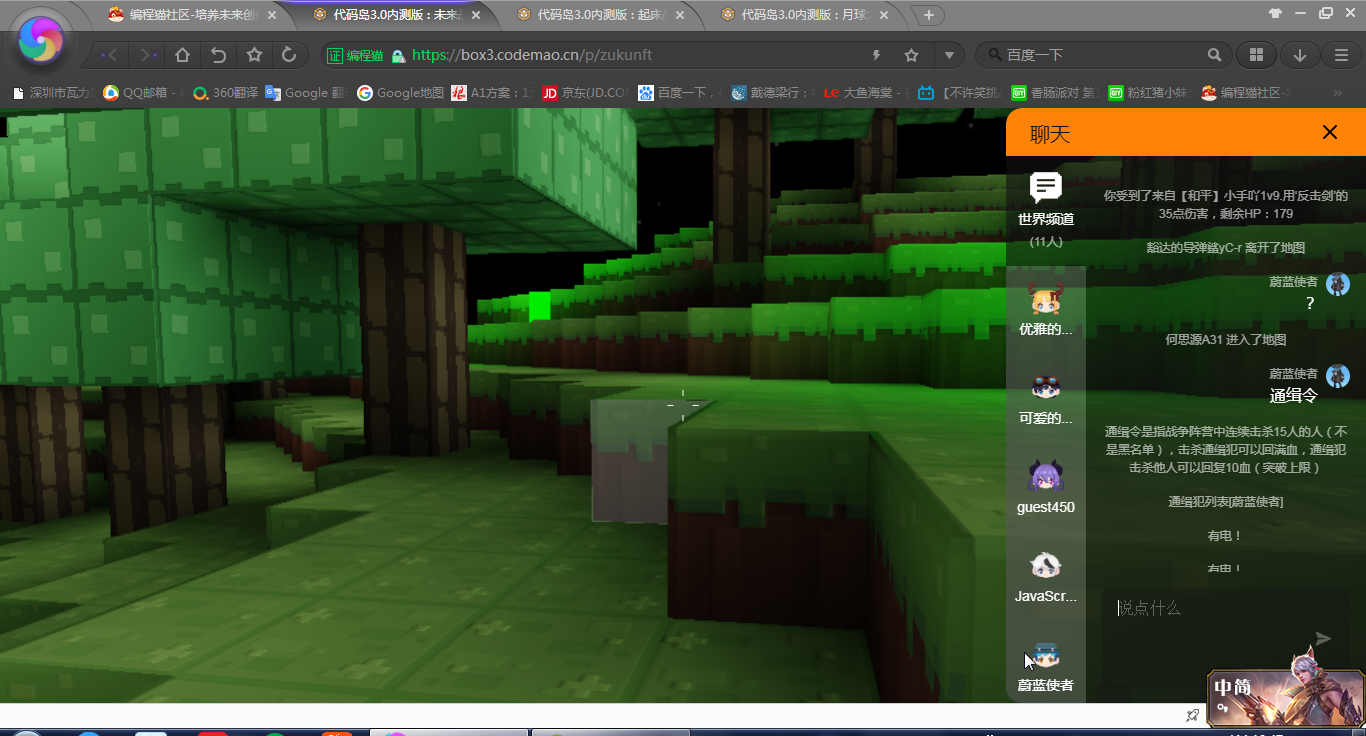Image resolution: width=1366 pixels, height=736 pixels.
Task: Select the 世界频道 world channel
Action: point(1046,210)
